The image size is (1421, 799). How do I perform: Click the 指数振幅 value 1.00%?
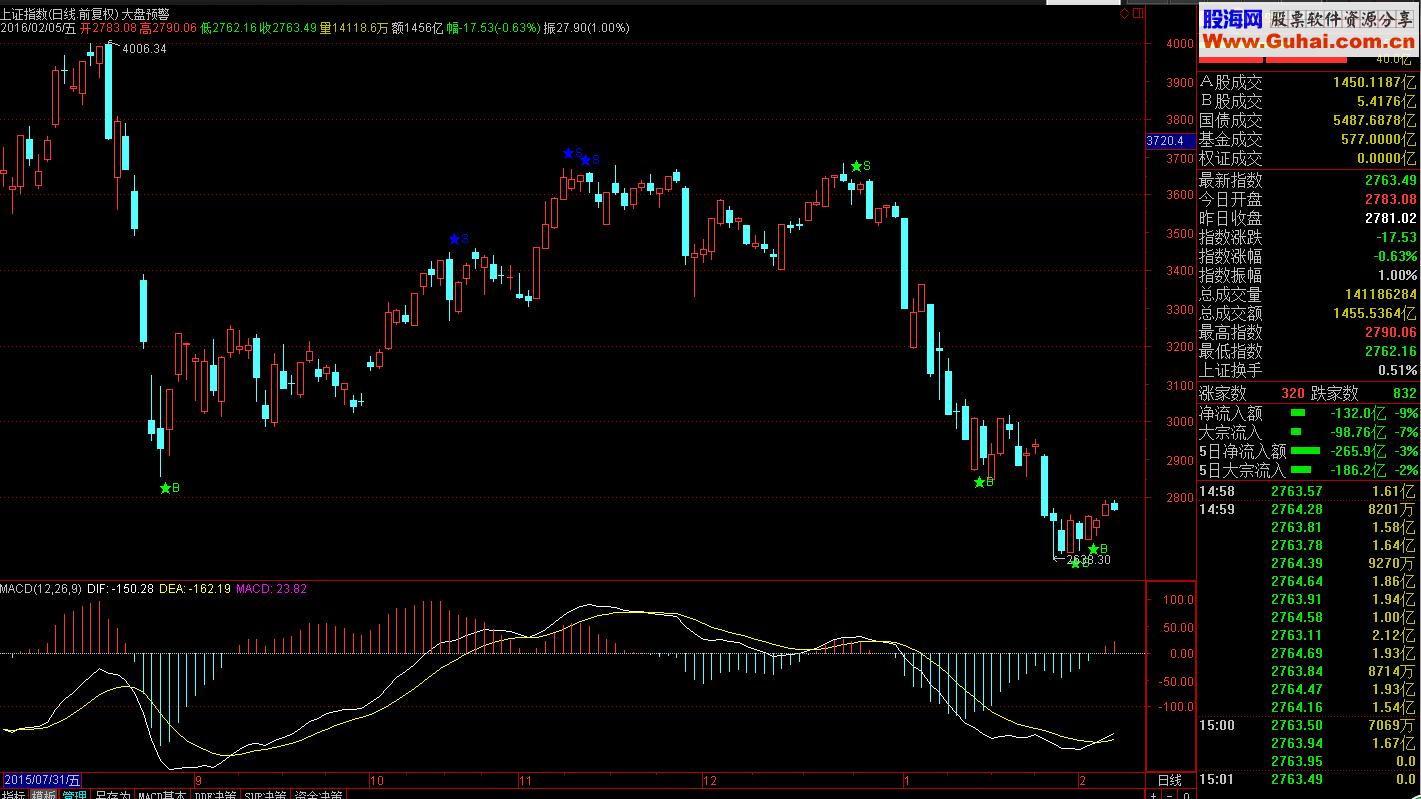coord(1397,276)
